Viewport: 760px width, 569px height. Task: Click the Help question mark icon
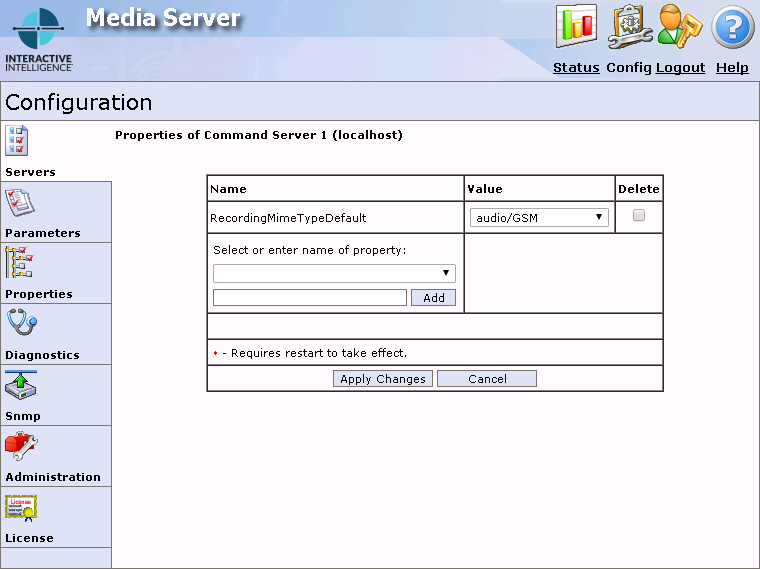(732, 27)
